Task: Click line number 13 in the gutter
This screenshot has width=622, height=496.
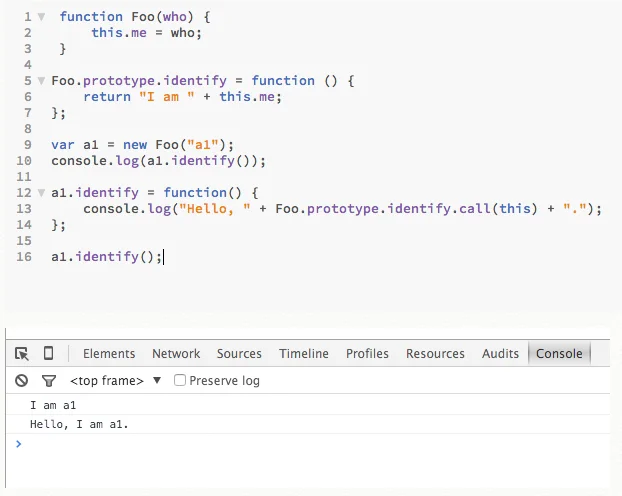Action: 24,209
